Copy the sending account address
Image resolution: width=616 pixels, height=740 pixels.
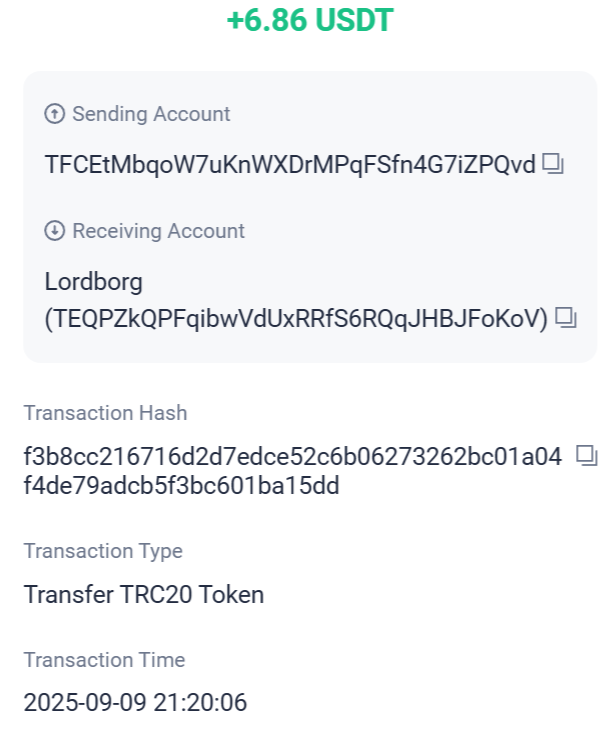(553, 164)
